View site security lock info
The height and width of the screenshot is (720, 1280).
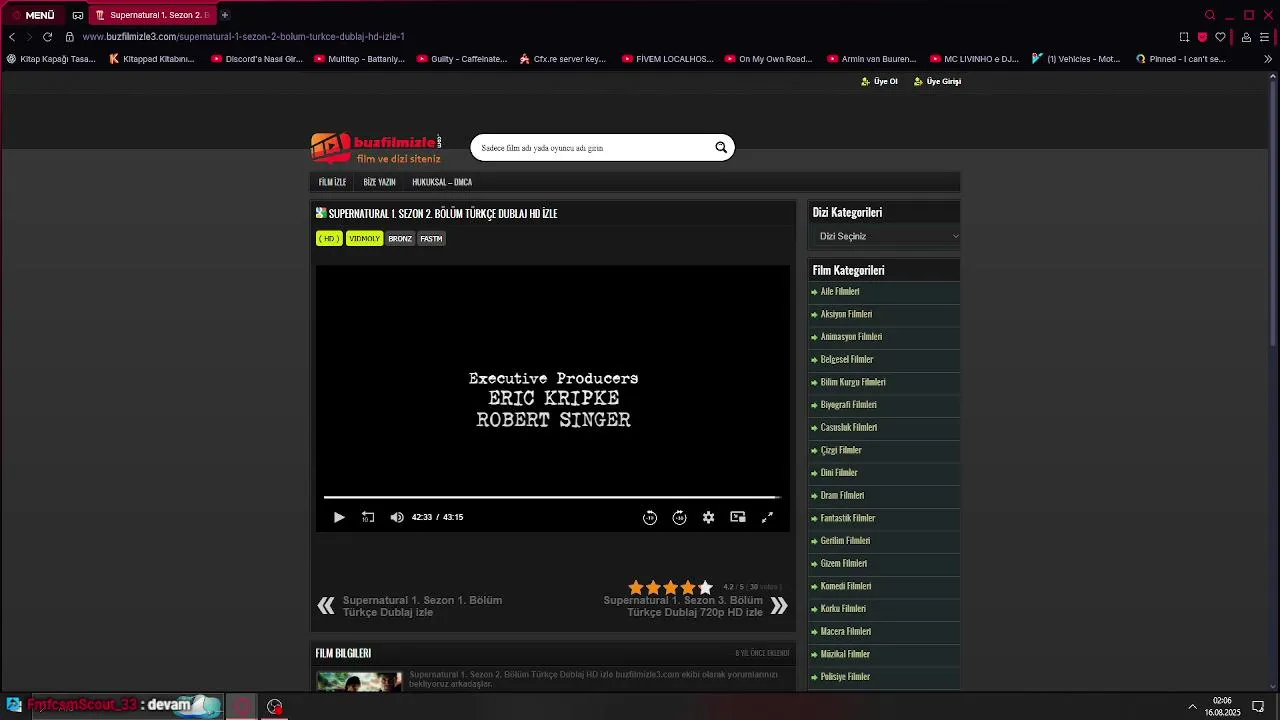tap(70, 37)
